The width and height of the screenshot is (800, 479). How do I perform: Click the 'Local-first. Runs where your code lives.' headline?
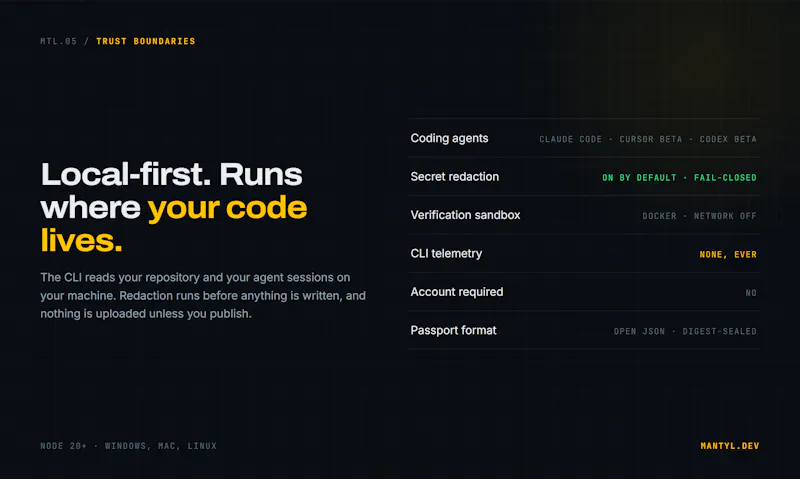(174, 207)
